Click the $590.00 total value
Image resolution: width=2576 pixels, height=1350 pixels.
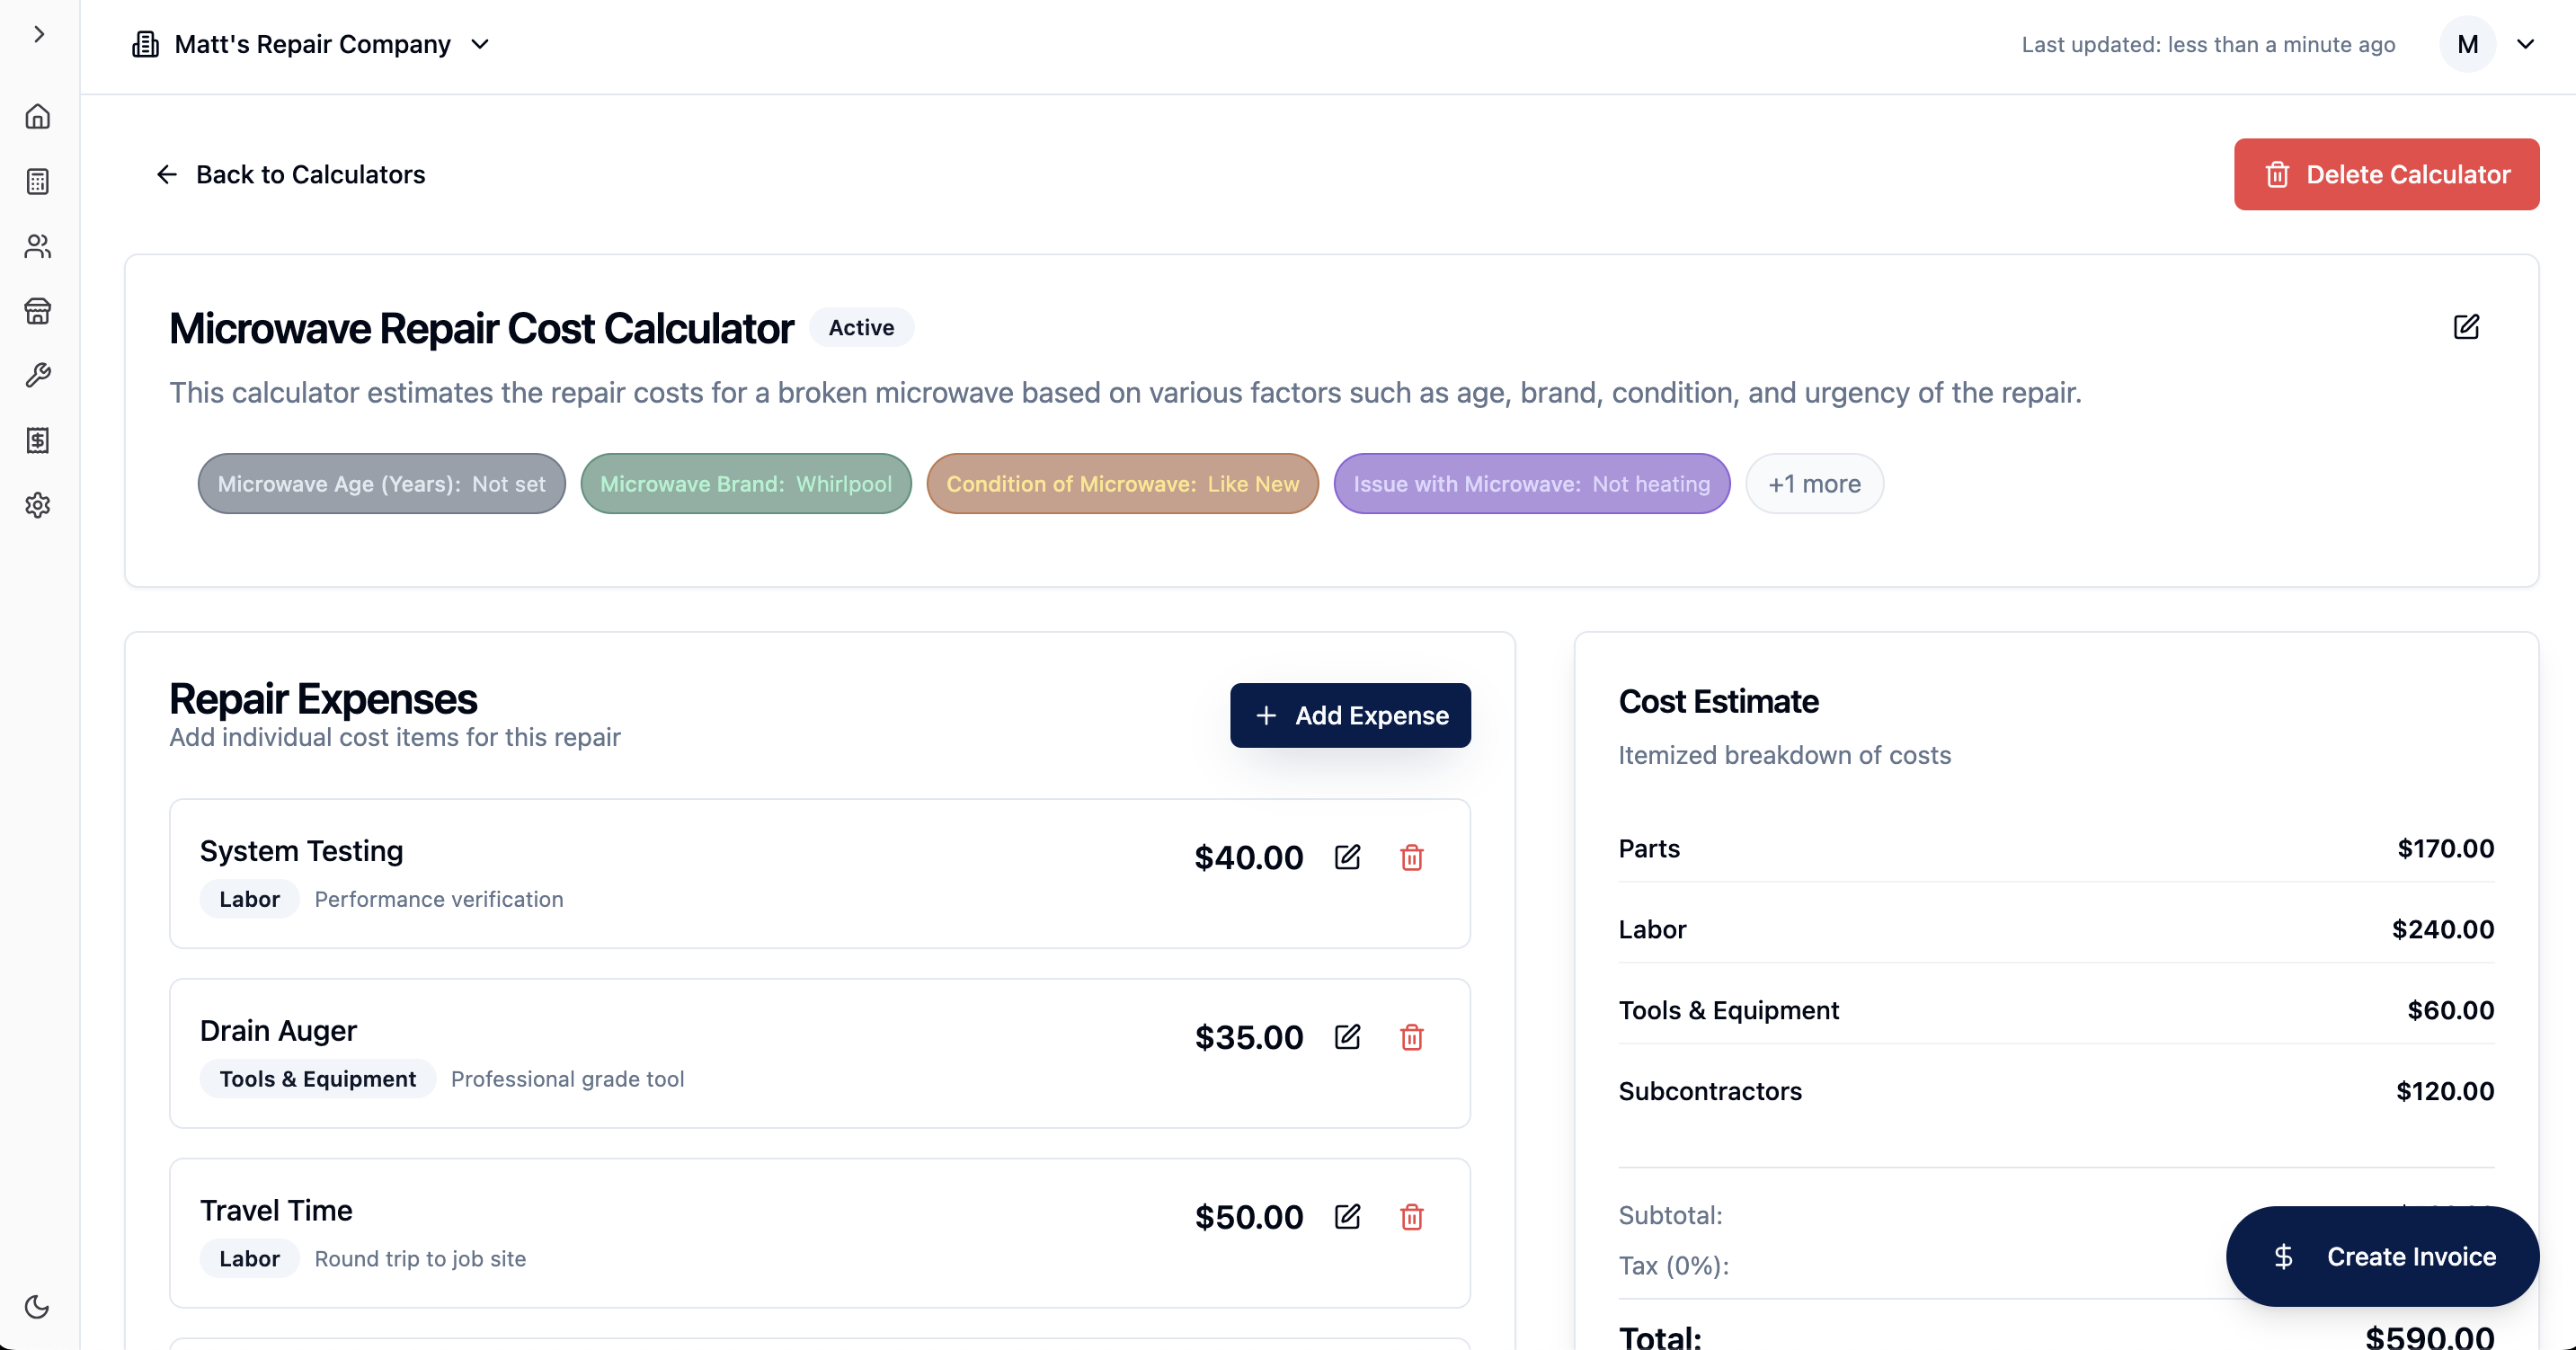pyautogui.click(x=2429, y=1337)
